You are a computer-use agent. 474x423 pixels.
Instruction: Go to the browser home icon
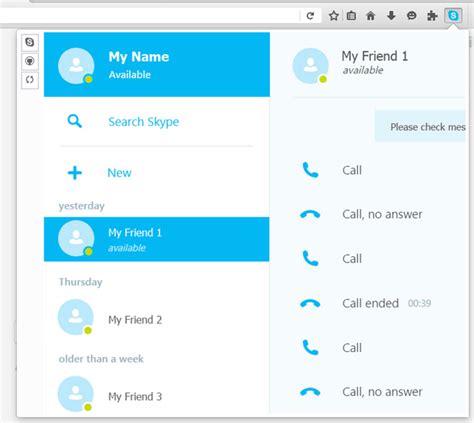click(x=371, y=15)
